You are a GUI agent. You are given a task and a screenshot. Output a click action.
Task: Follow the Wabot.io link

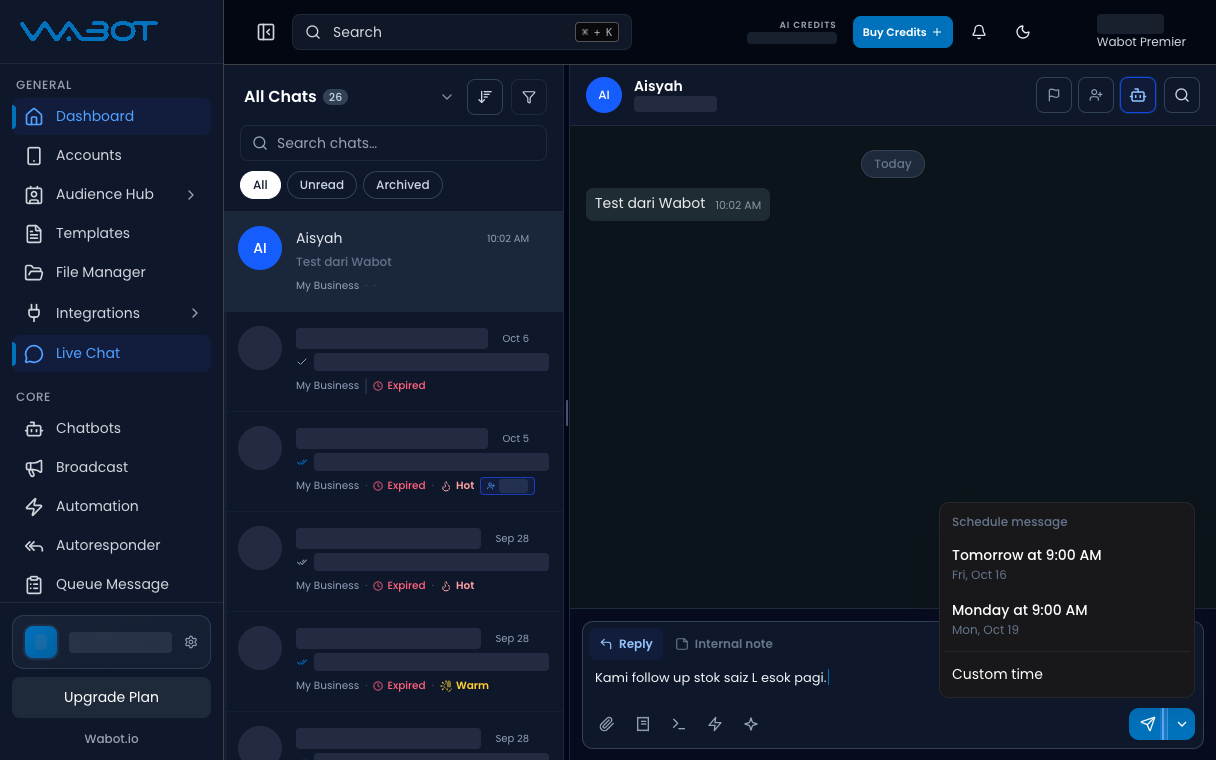111,739
